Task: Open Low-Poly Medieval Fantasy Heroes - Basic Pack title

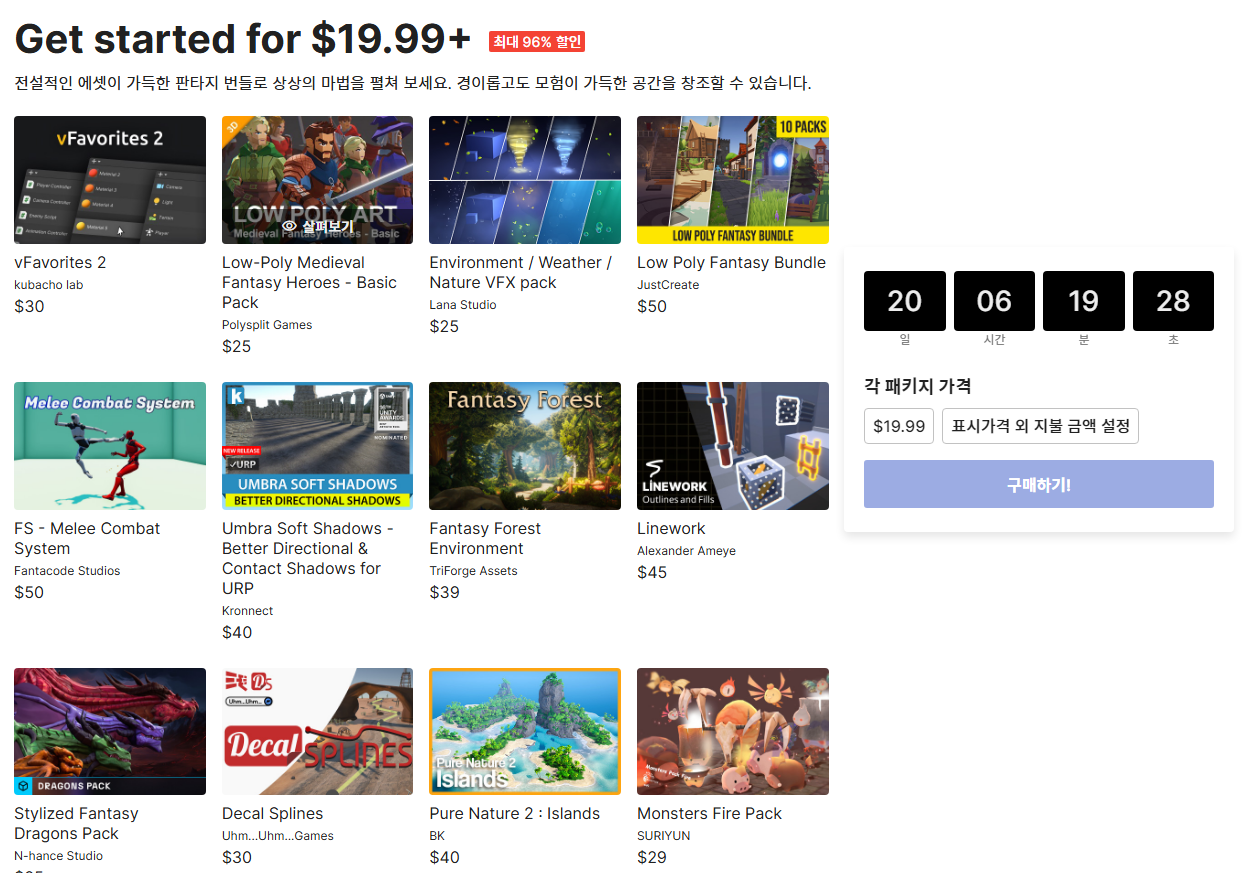Action: pyautogui.click(x=309, y=283)
